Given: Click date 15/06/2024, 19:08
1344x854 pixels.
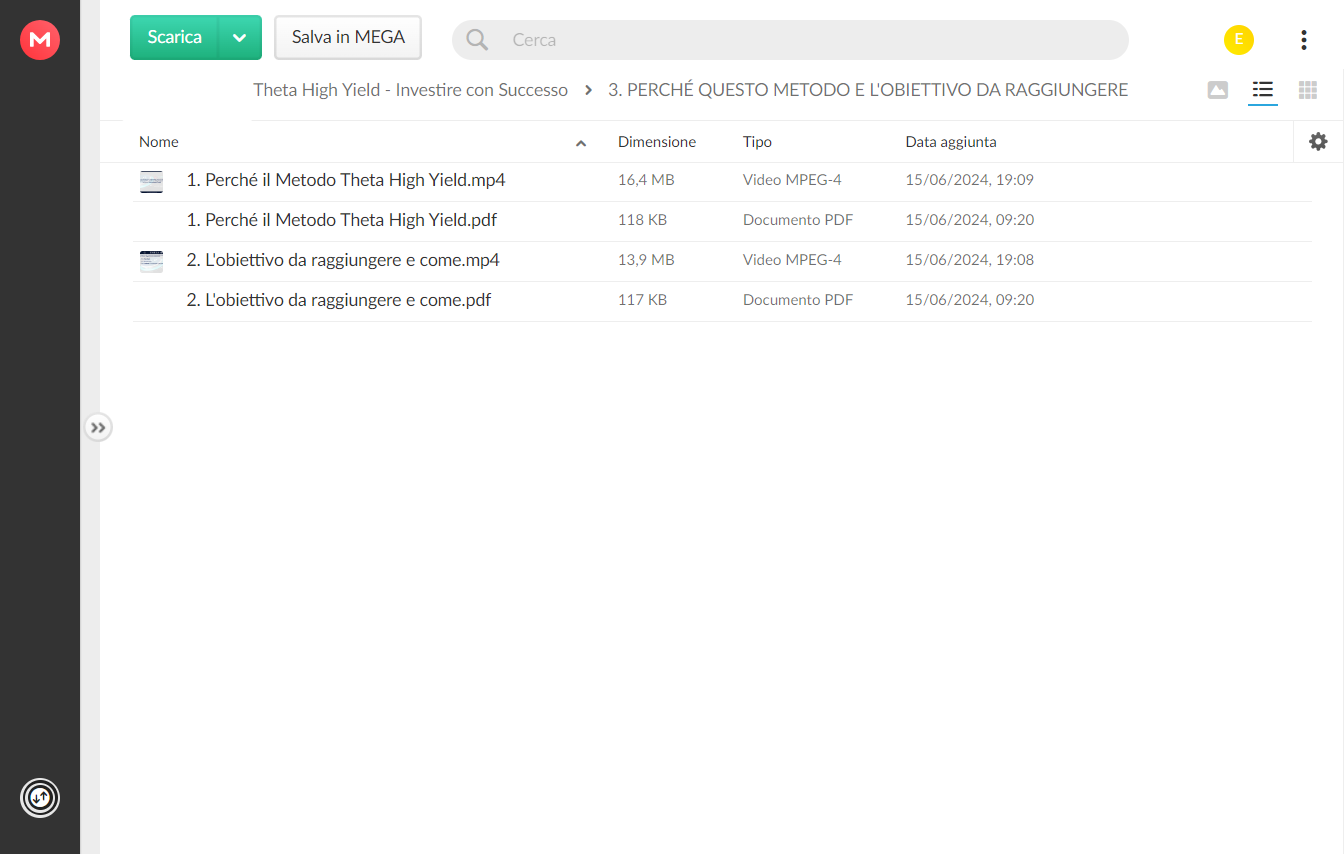Looking at the screenshot, I should coord(970,260).
